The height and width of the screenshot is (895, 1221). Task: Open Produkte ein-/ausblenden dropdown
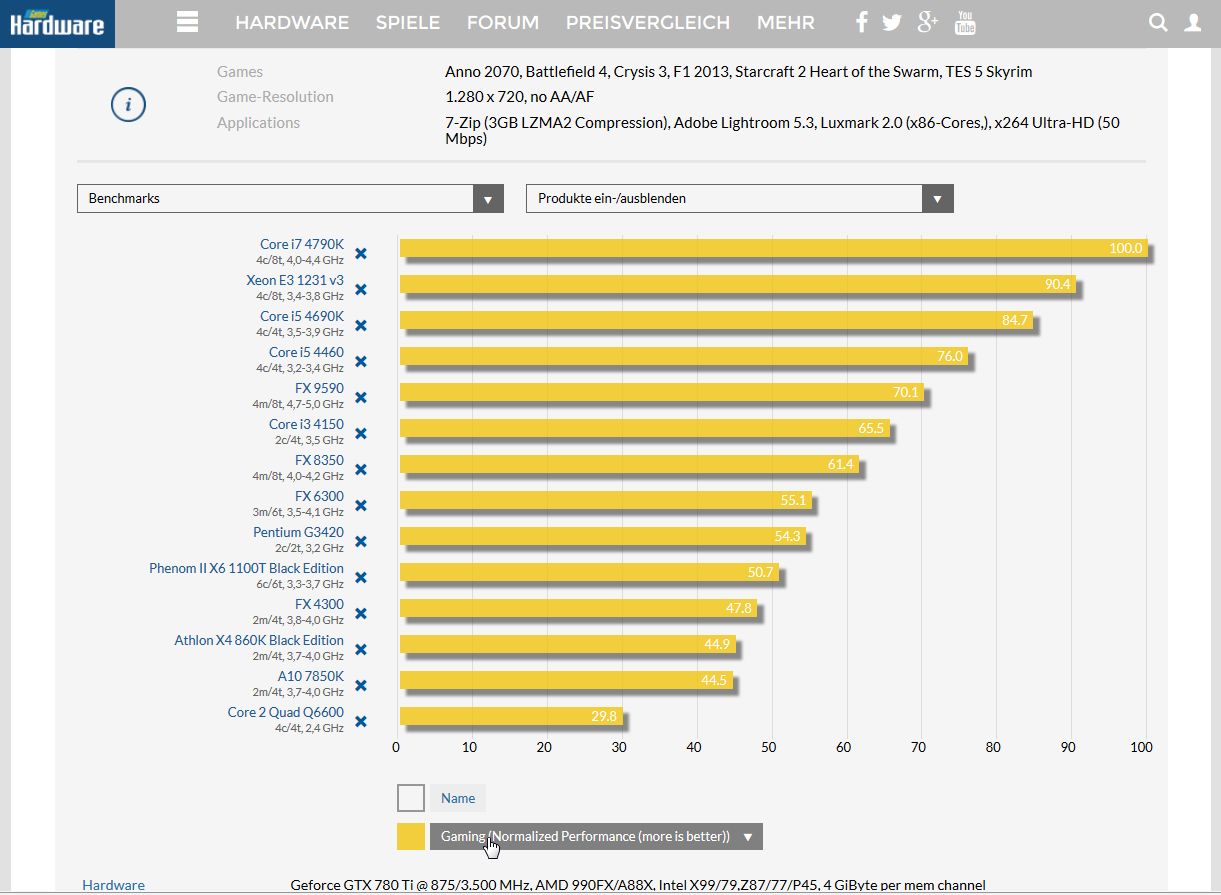pos(740,198)
